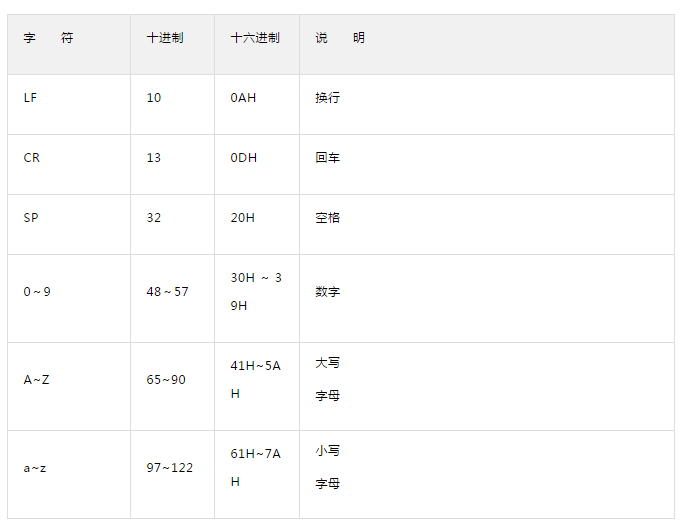Screen dimensions: 685x532
Task: Select the 97~122 decimal range cell
Action: (x=170, y=468)
